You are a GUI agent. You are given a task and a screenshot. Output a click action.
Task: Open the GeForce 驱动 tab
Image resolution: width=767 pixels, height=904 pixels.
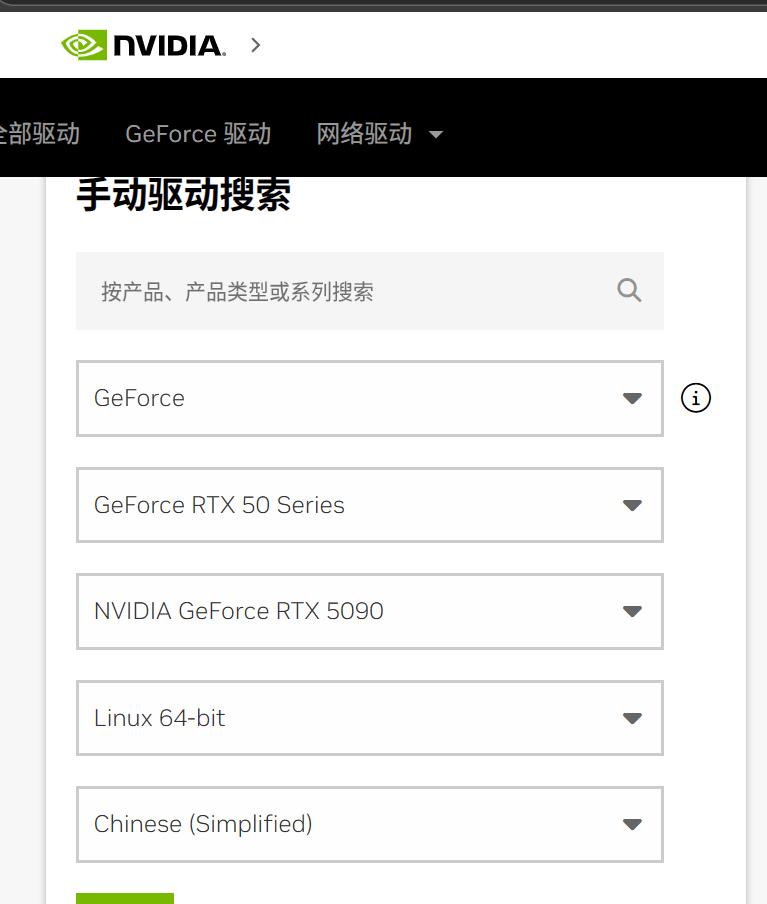[198, 134]
